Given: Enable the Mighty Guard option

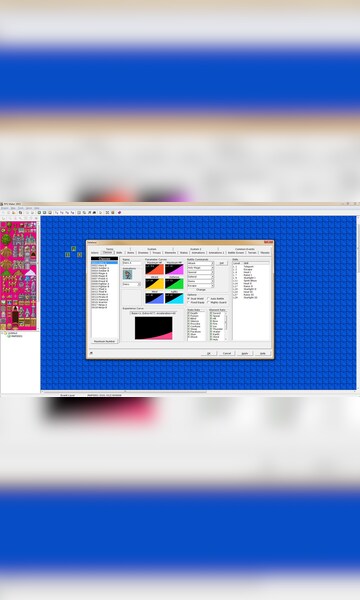Looking at the screenshot, I should pos(208,302).
